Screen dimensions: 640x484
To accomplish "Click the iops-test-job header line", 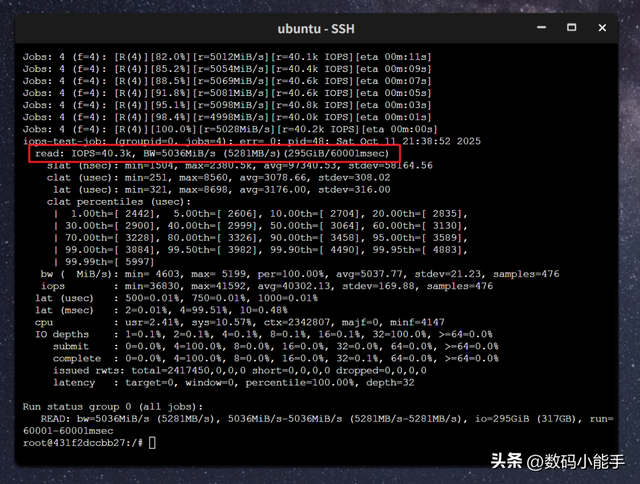I will 252,141.
